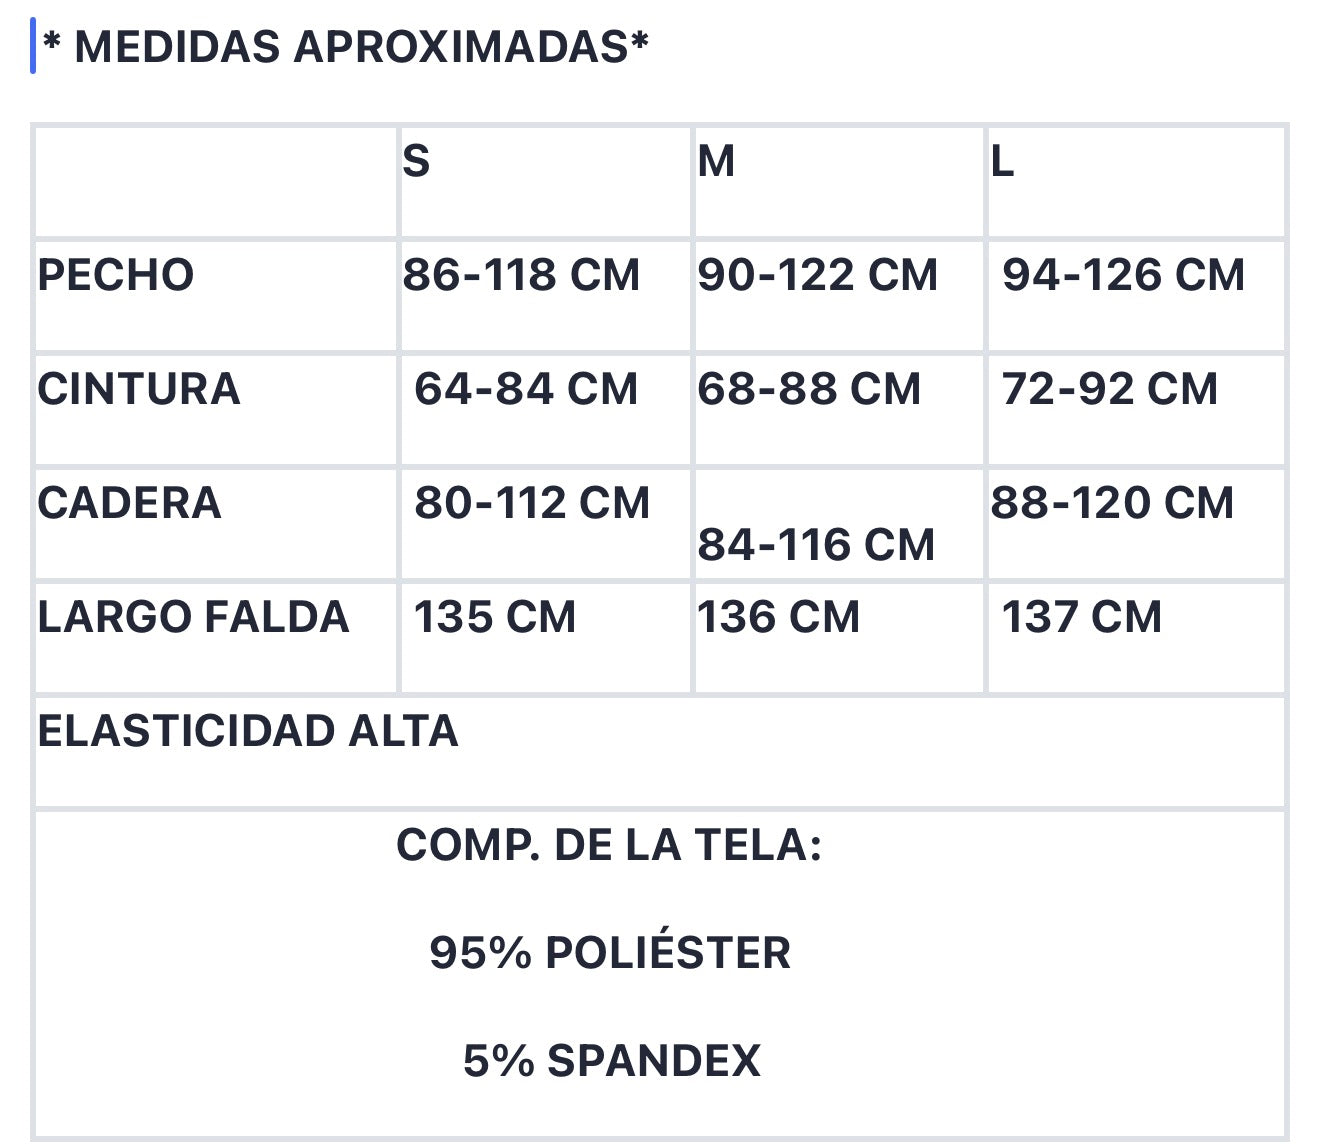Click the 95% POLIÉSTER text
The width and height of the screenshot is (1320, 1147).
(610, 953)
